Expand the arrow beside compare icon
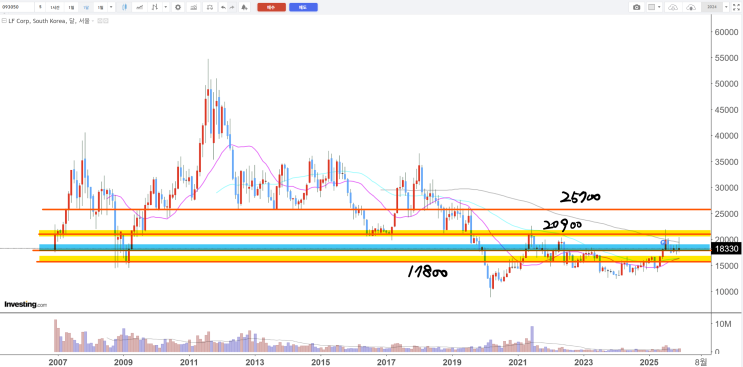743x367 pixels. 165,7
